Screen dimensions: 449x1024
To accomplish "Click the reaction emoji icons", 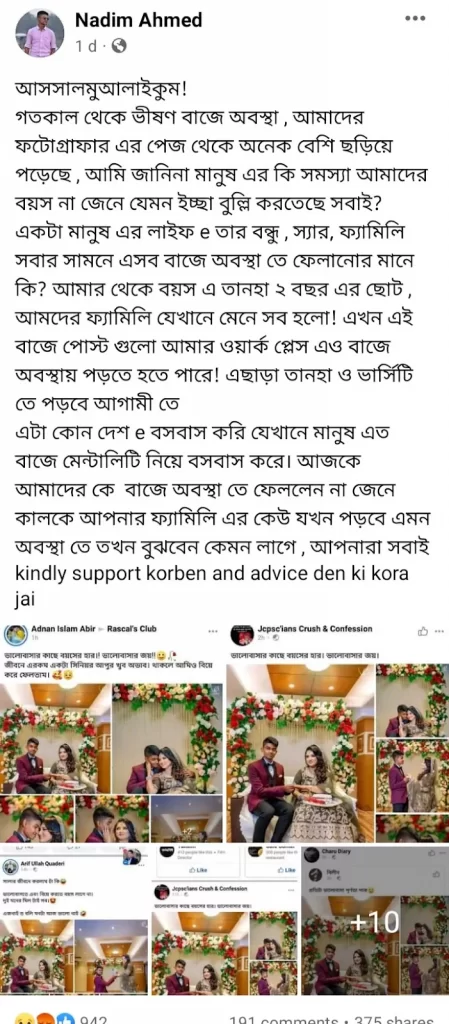I will (38, 1019).
